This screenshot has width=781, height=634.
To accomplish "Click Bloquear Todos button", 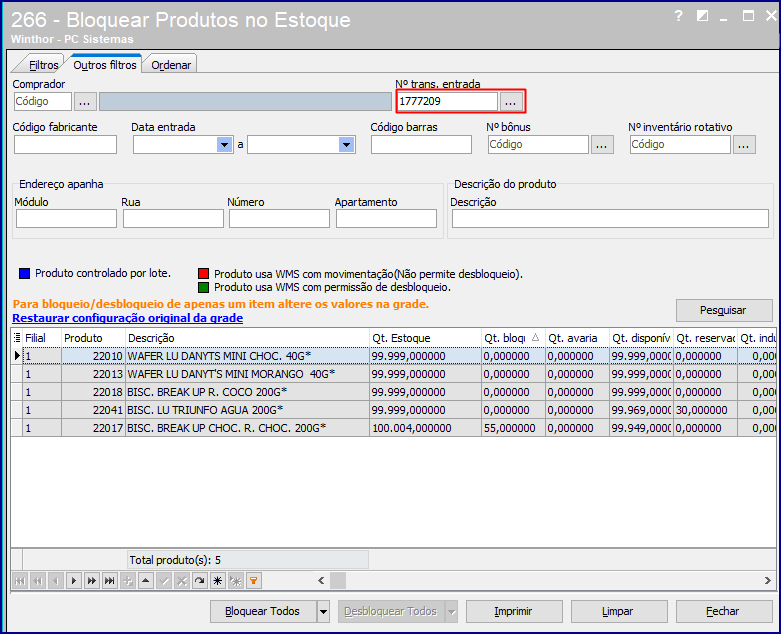I will point(263,612).
